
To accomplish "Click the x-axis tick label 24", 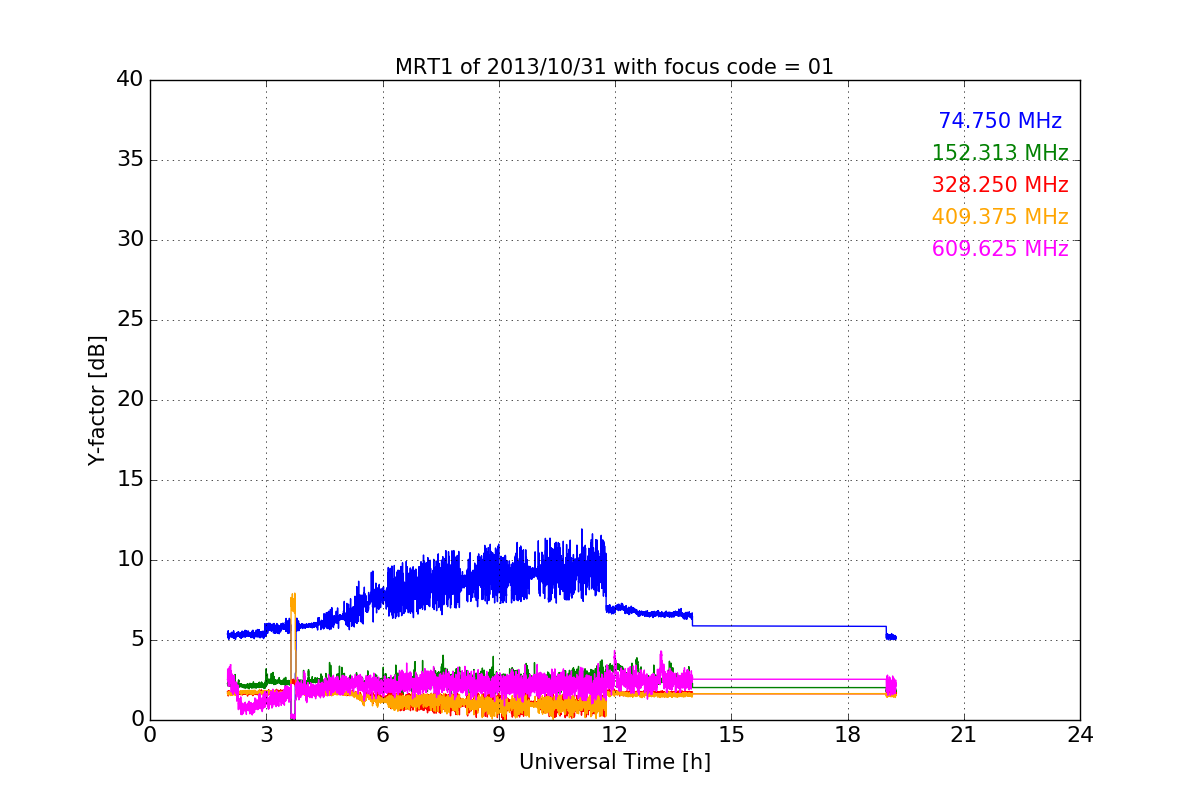I will tap(1080, 735).
